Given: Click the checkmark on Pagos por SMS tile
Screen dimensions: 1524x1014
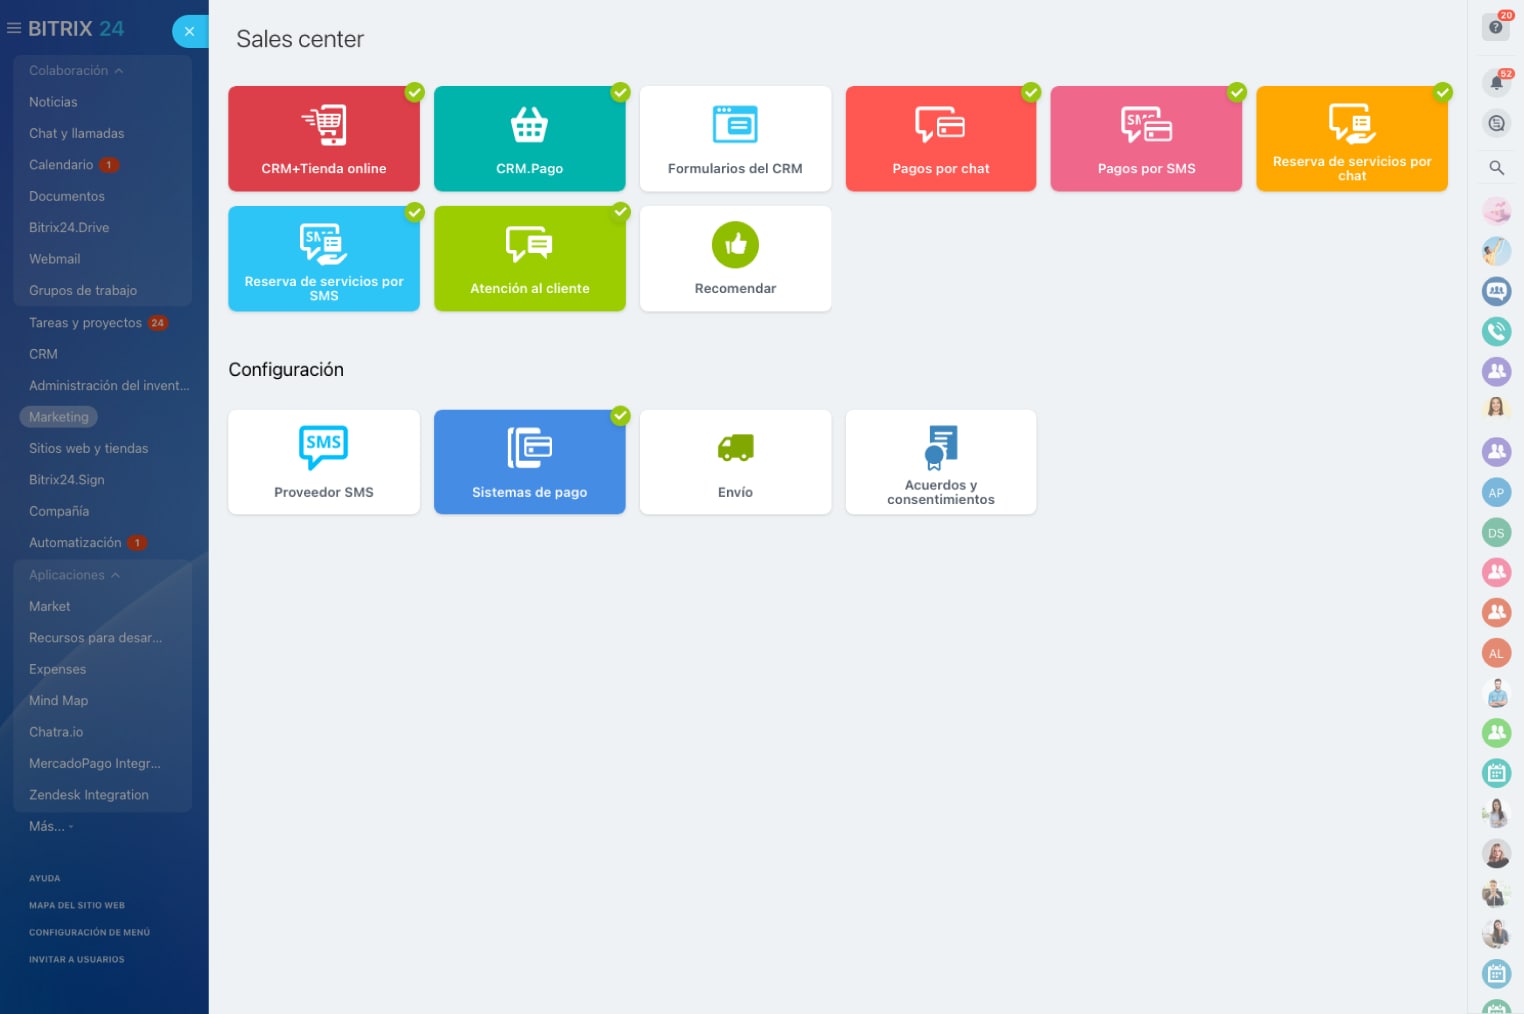Looking at the screenshot, I should coord(1237,92).
